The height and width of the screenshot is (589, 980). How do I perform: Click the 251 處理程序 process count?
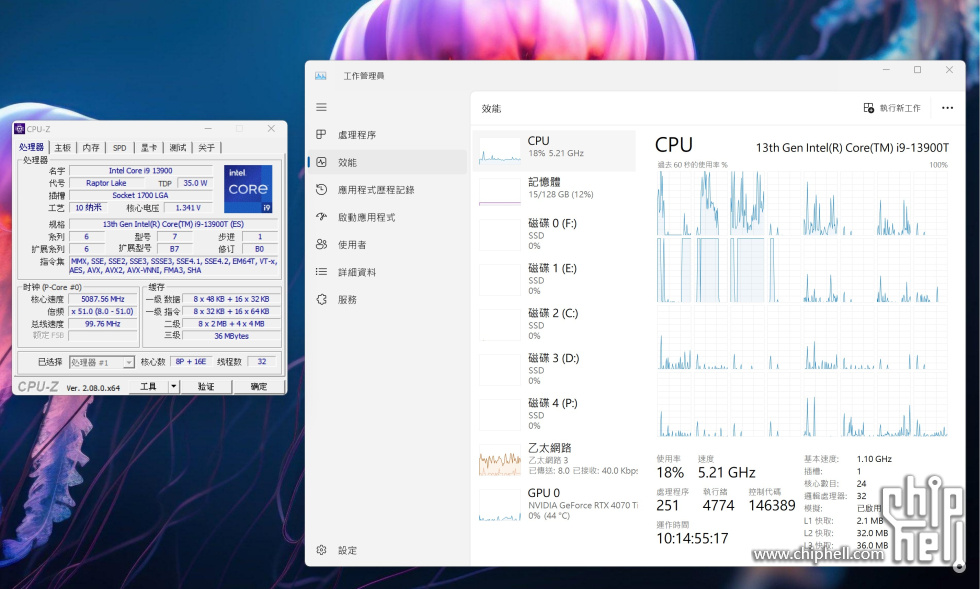(x=668, y=505)
